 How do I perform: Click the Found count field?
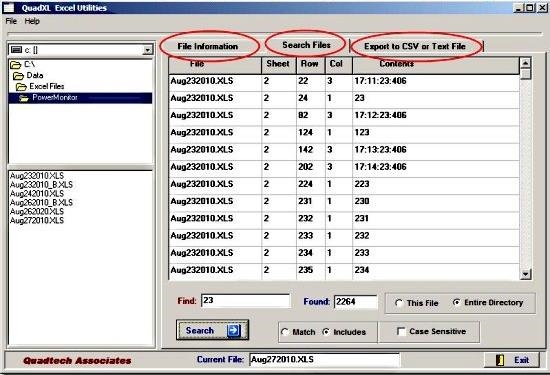(x=356, y=302)
